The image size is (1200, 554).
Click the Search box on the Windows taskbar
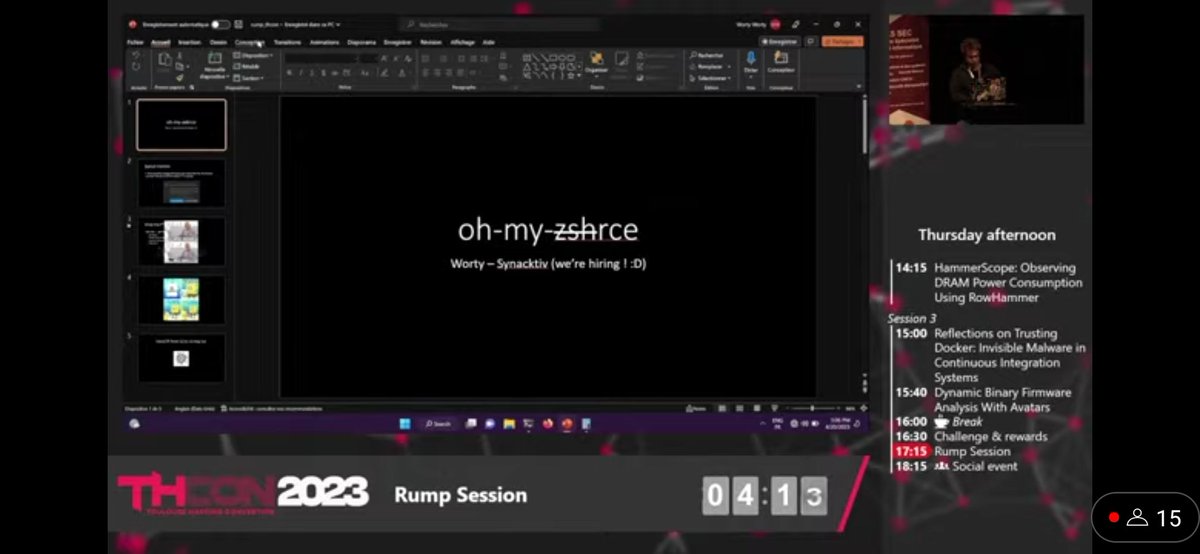437,423
